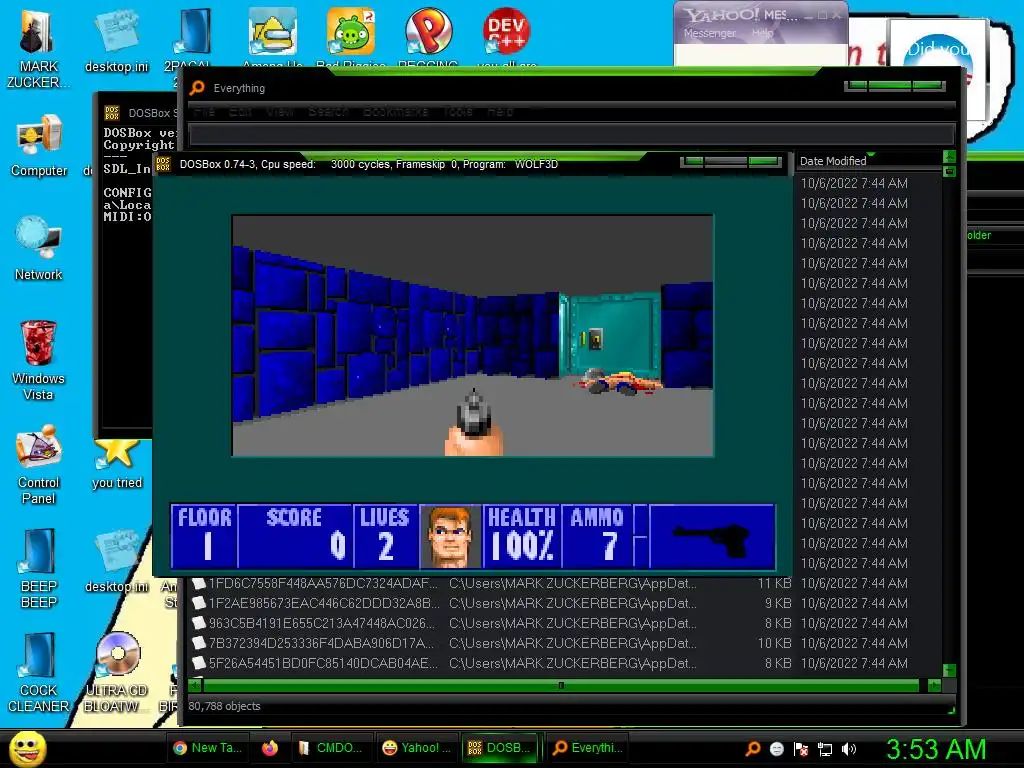Open the Edit menu in Everything

240,112
